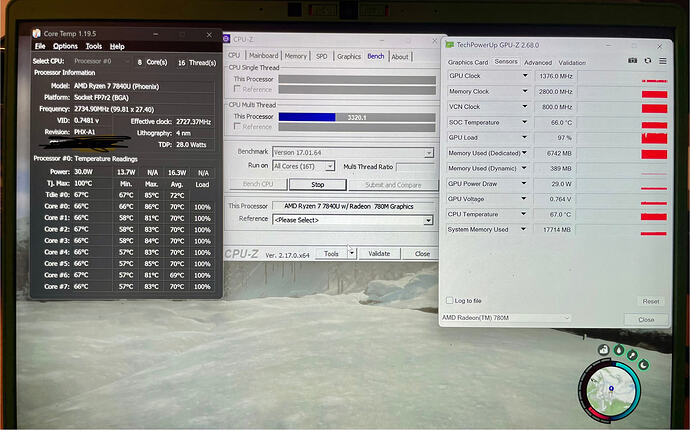Switch to the Memory tab in CPU-Z
Viewport: 690px width, 430px height.
pos(295,56)
